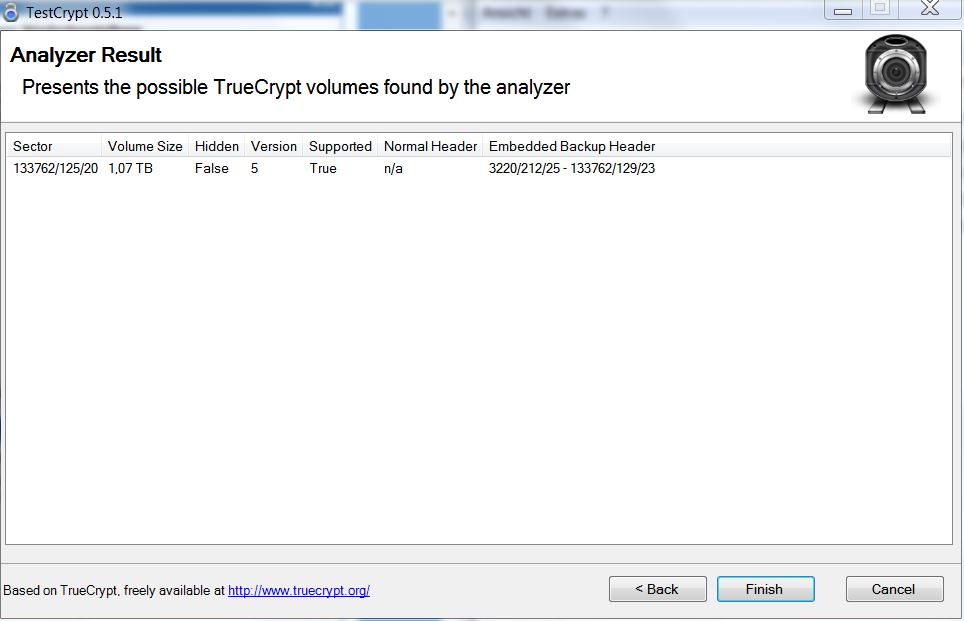The image size is (964, 621).
Task: Click the Finish button
Action: point(765,589)
